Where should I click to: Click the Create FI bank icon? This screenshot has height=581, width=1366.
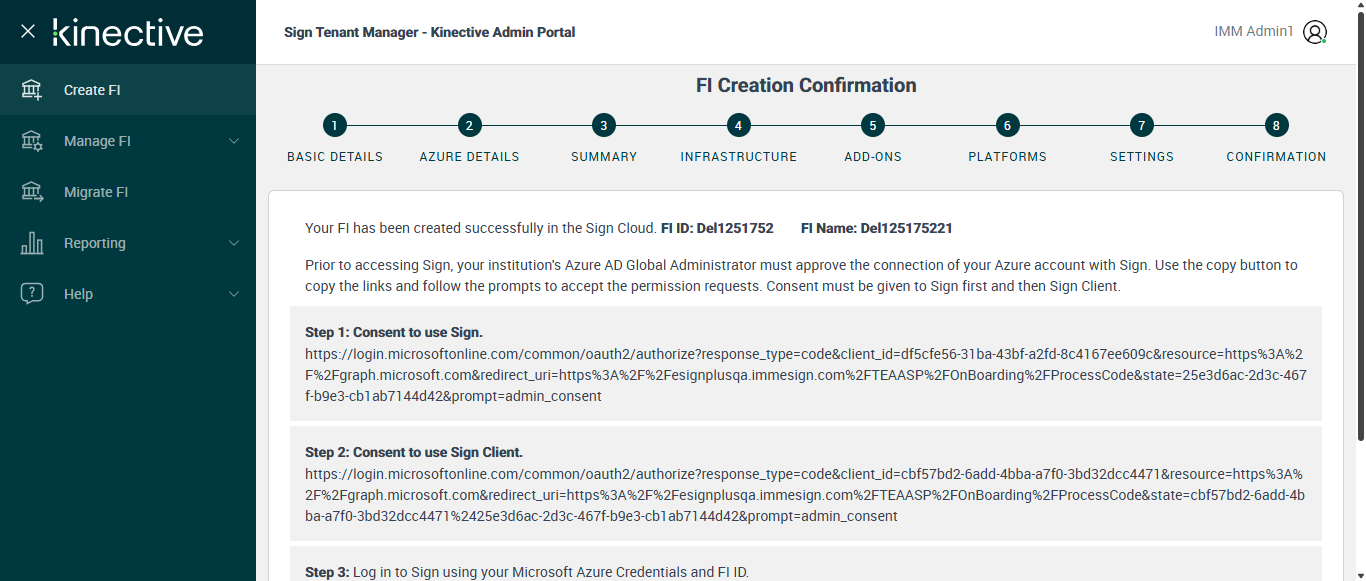coord(32,90)
